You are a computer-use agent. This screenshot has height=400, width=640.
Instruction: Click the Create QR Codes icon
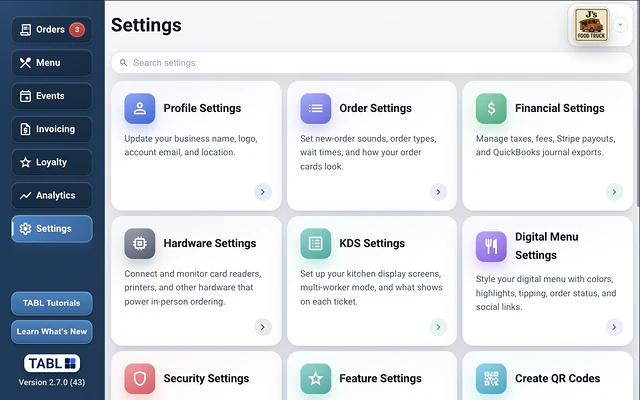[491, 379]
